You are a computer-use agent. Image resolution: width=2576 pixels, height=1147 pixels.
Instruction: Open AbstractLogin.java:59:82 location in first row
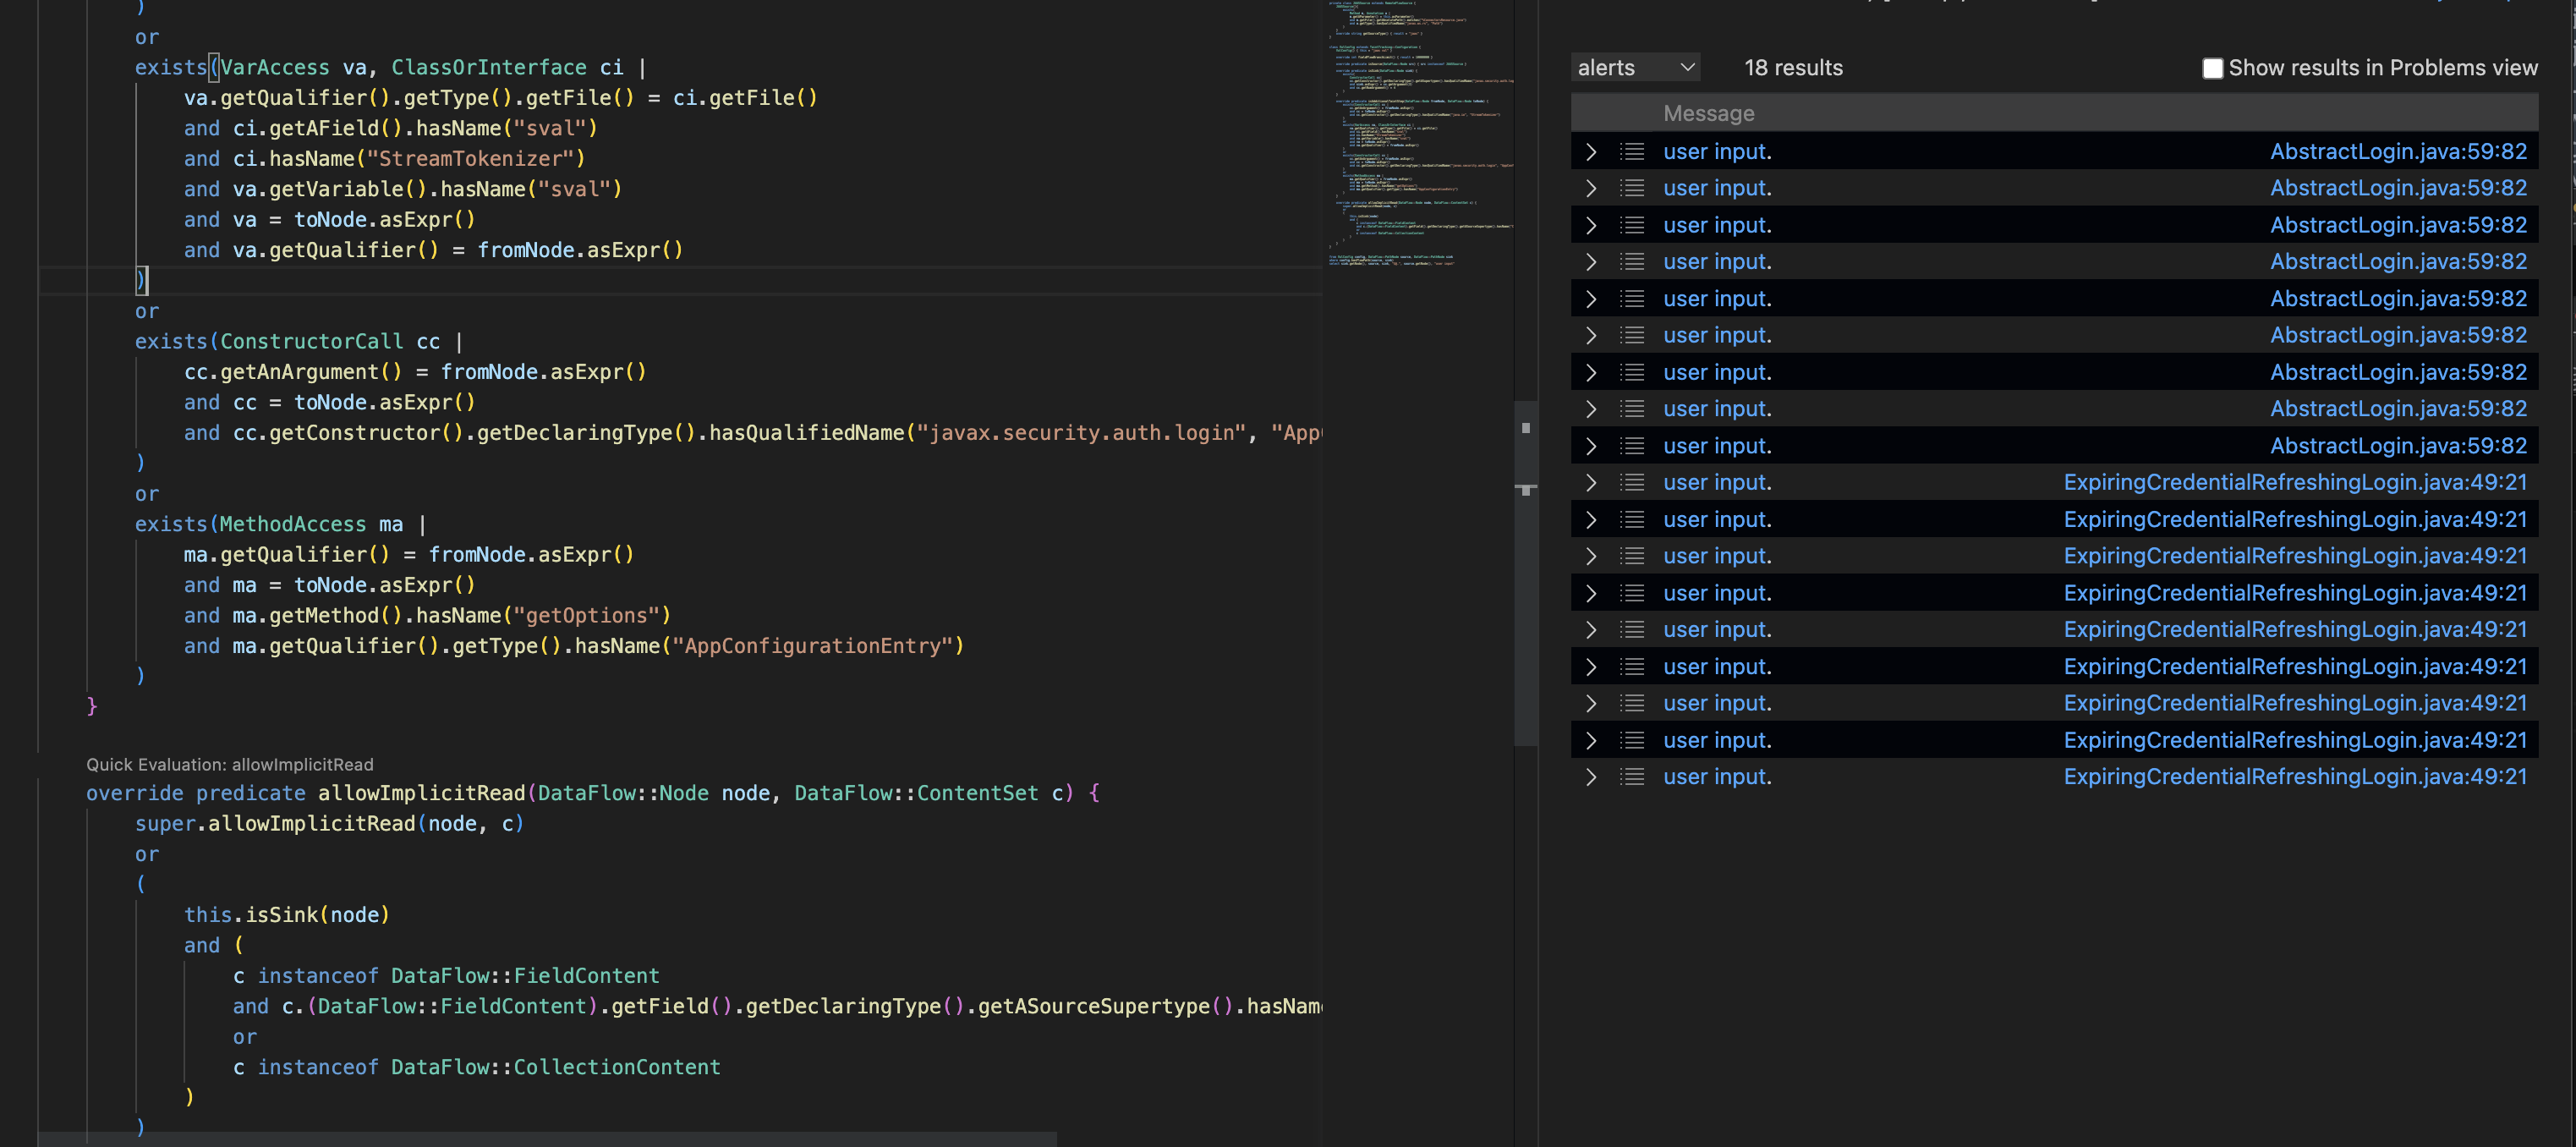[2398, 152]
